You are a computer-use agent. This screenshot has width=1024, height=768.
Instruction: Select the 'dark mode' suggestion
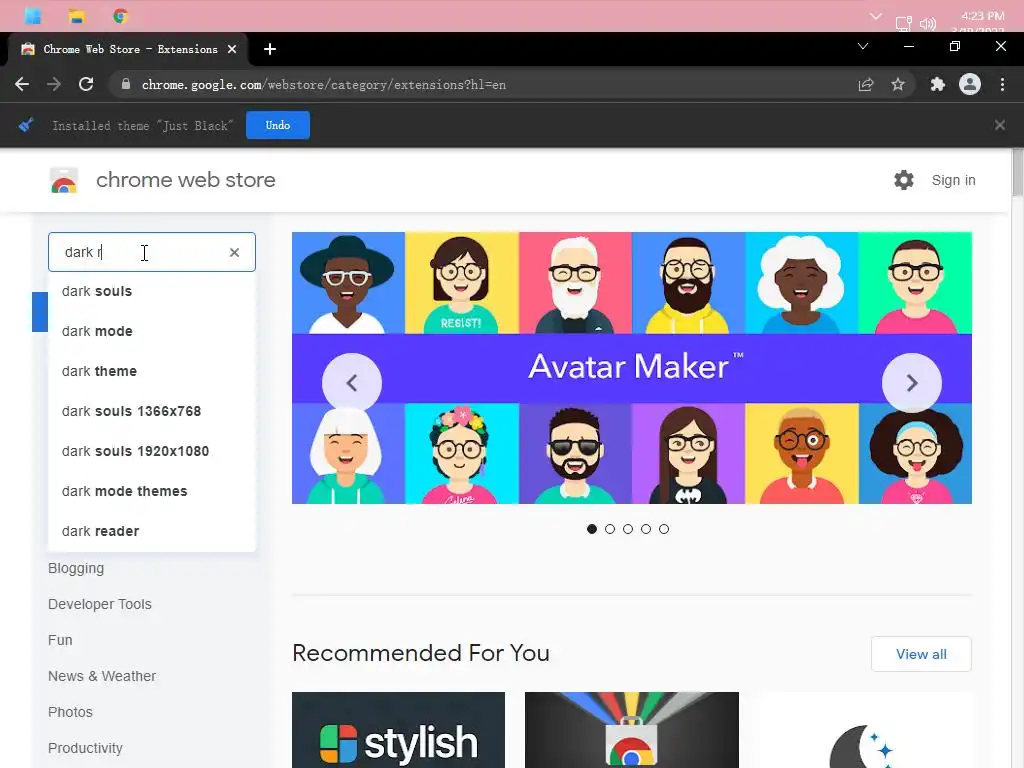(152, 331)
